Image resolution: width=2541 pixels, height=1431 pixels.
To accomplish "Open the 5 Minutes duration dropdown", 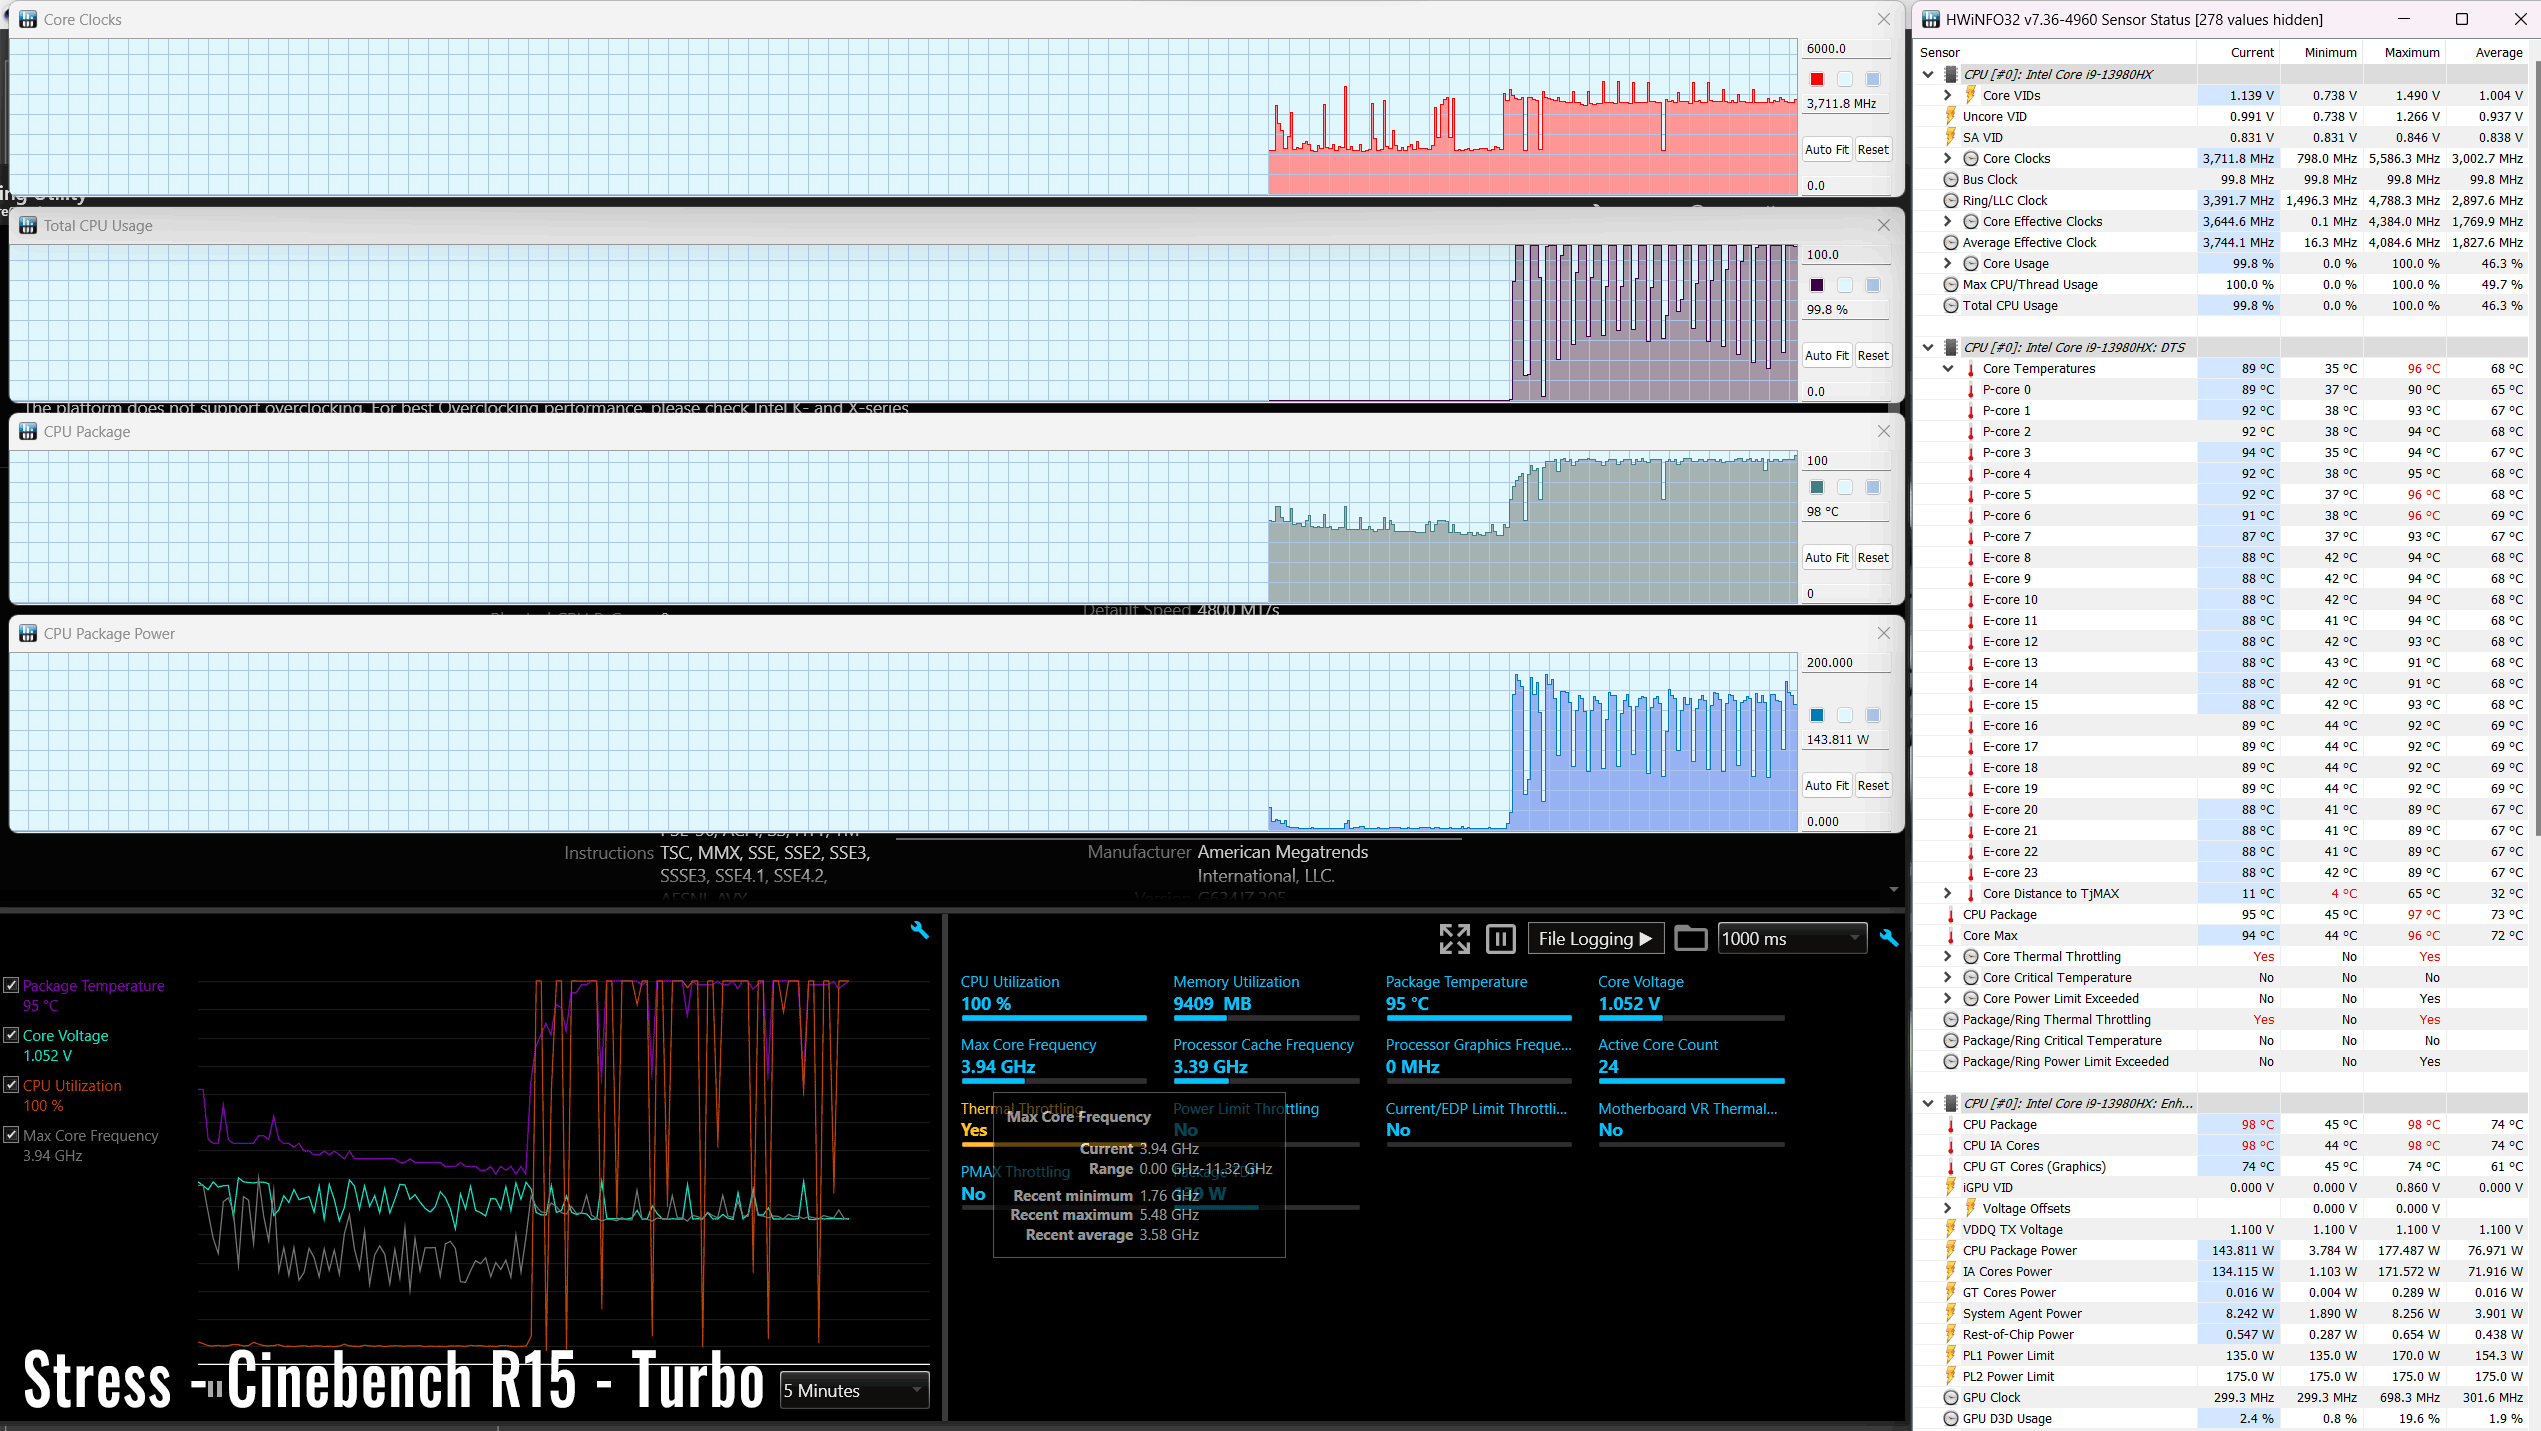I will pos(854,1391).
